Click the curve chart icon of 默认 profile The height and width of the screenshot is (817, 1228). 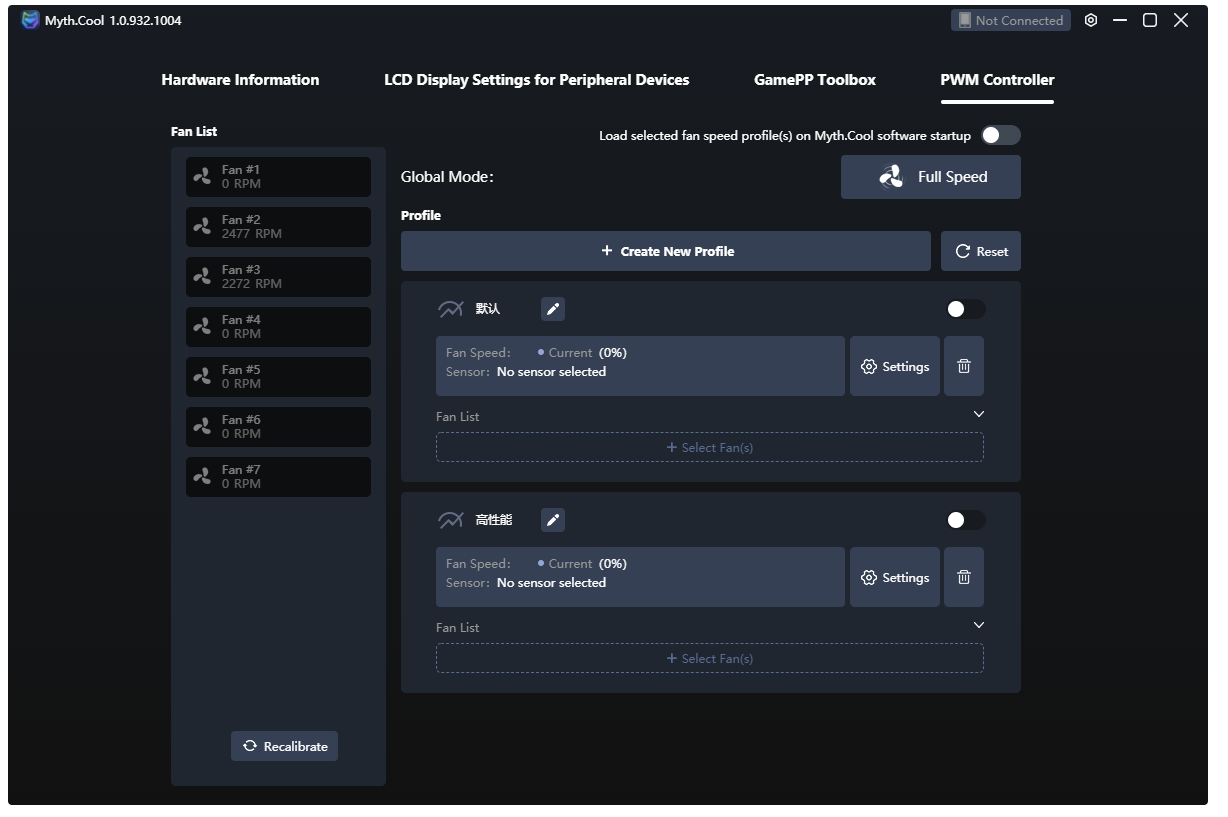(x=451, y=309)
